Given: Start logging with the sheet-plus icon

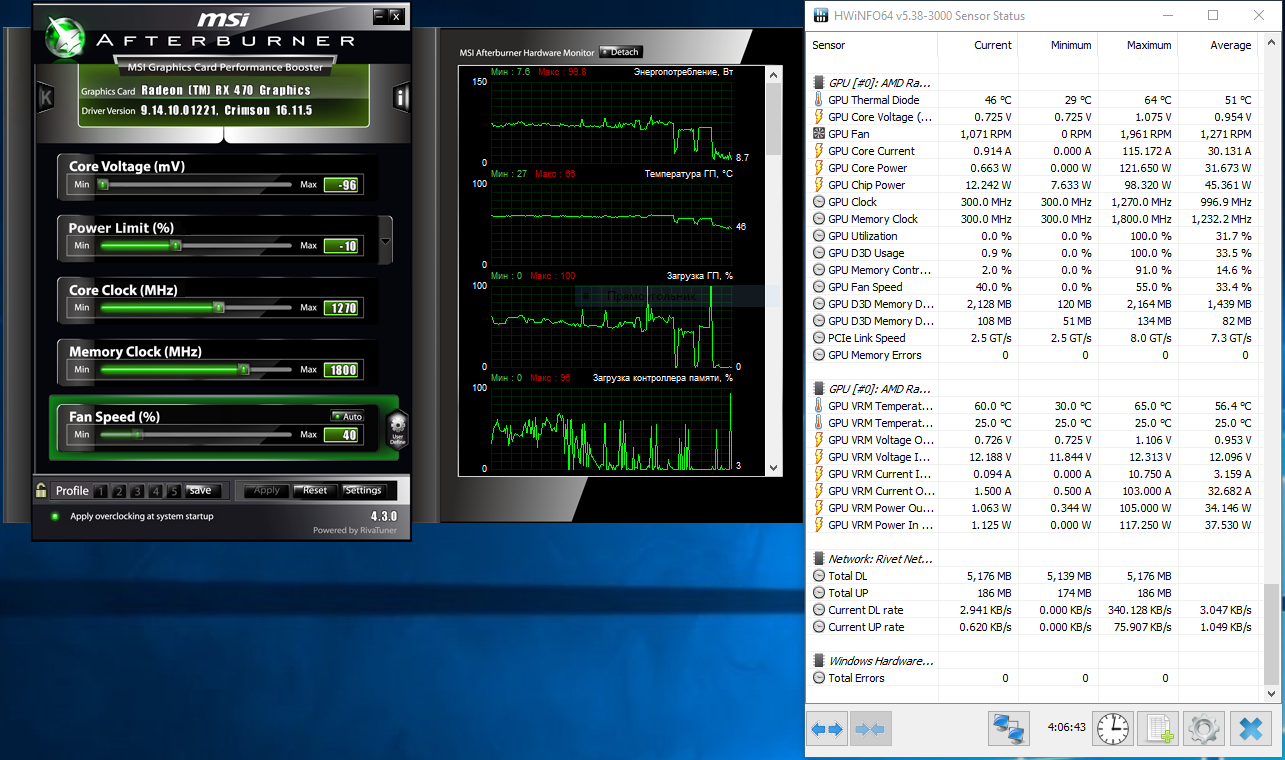Looking at the screenshot, I should click(1159, 729).
